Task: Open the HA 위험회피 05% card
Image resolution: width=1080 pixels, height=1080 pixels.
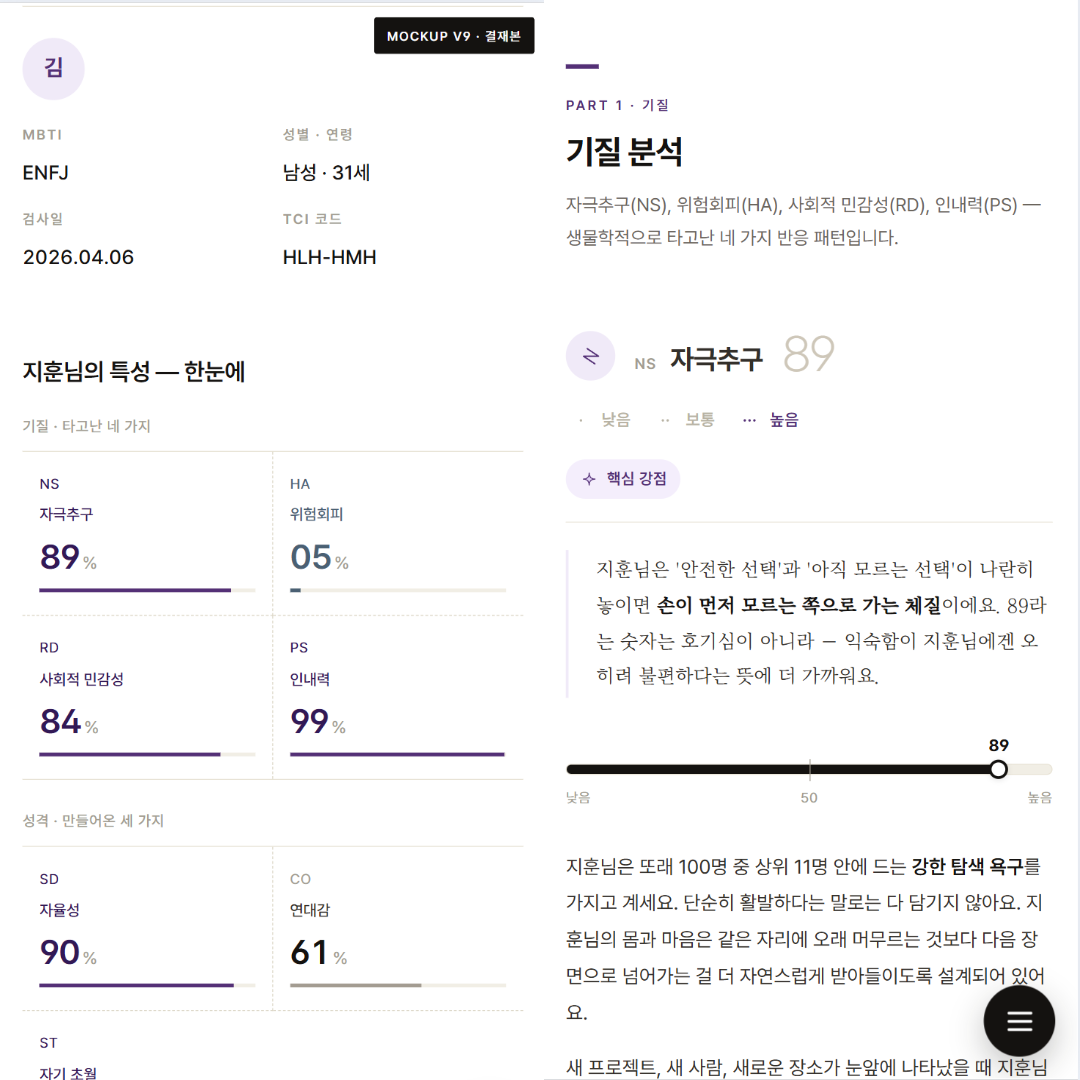Action: coord(398,534)
